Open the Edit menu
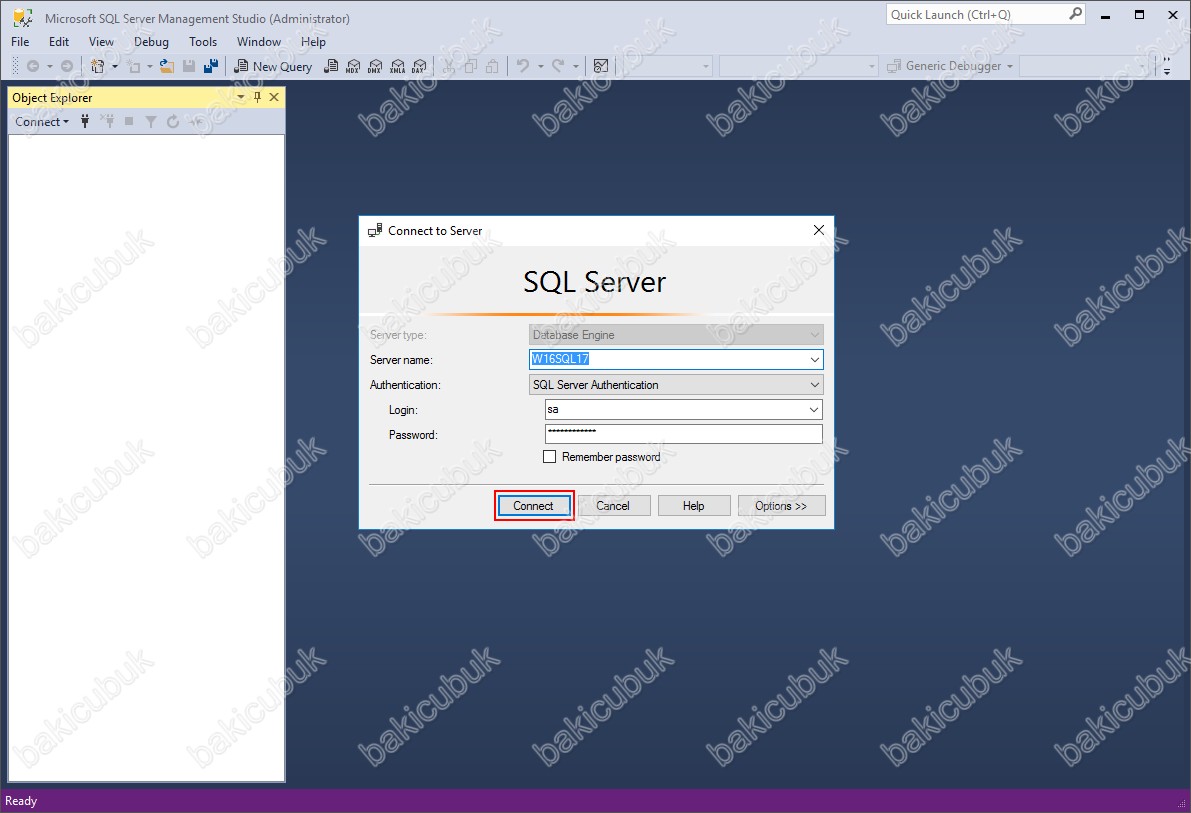The height and width of the screenshot is (813, 1191). click(x=58, y=42)
